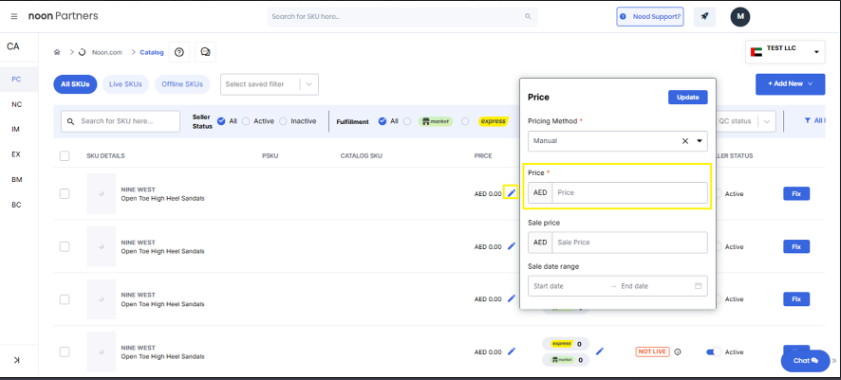Viewport: 841px width, 380px height.
Task: Focus the top Search for SKU field
Action: (402, 17)
